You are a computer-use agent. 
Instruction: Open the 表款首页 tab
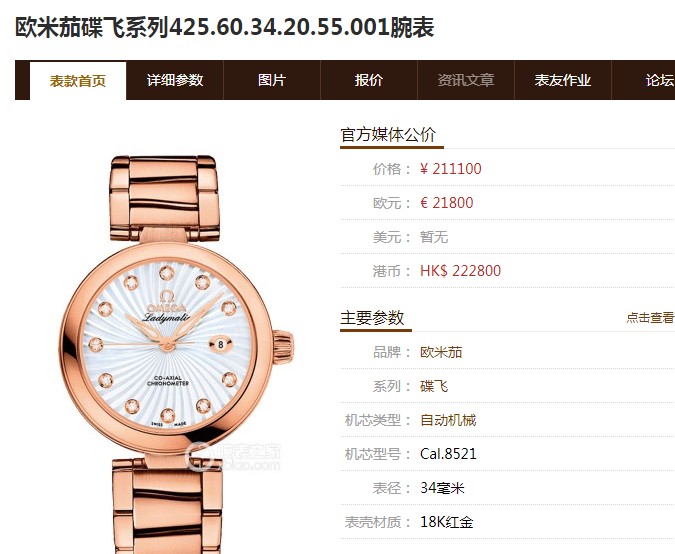(x=78, y=81)
